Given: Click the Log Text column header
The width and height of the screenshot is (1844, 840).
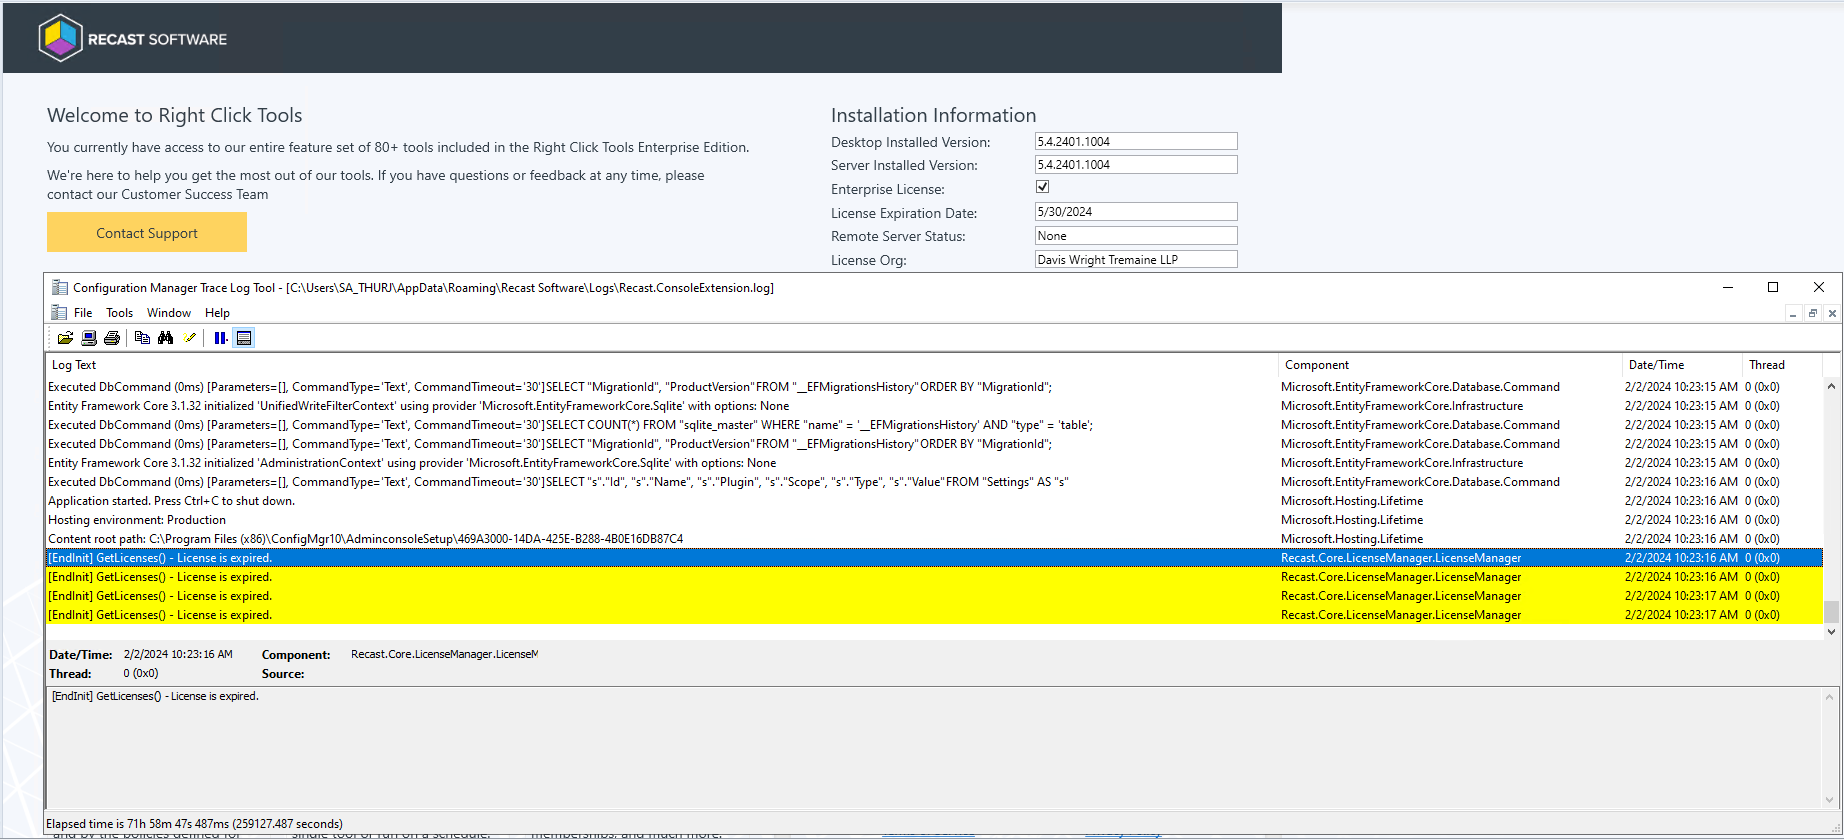Looking at the screenshot, I should click(x=662, y=365).
